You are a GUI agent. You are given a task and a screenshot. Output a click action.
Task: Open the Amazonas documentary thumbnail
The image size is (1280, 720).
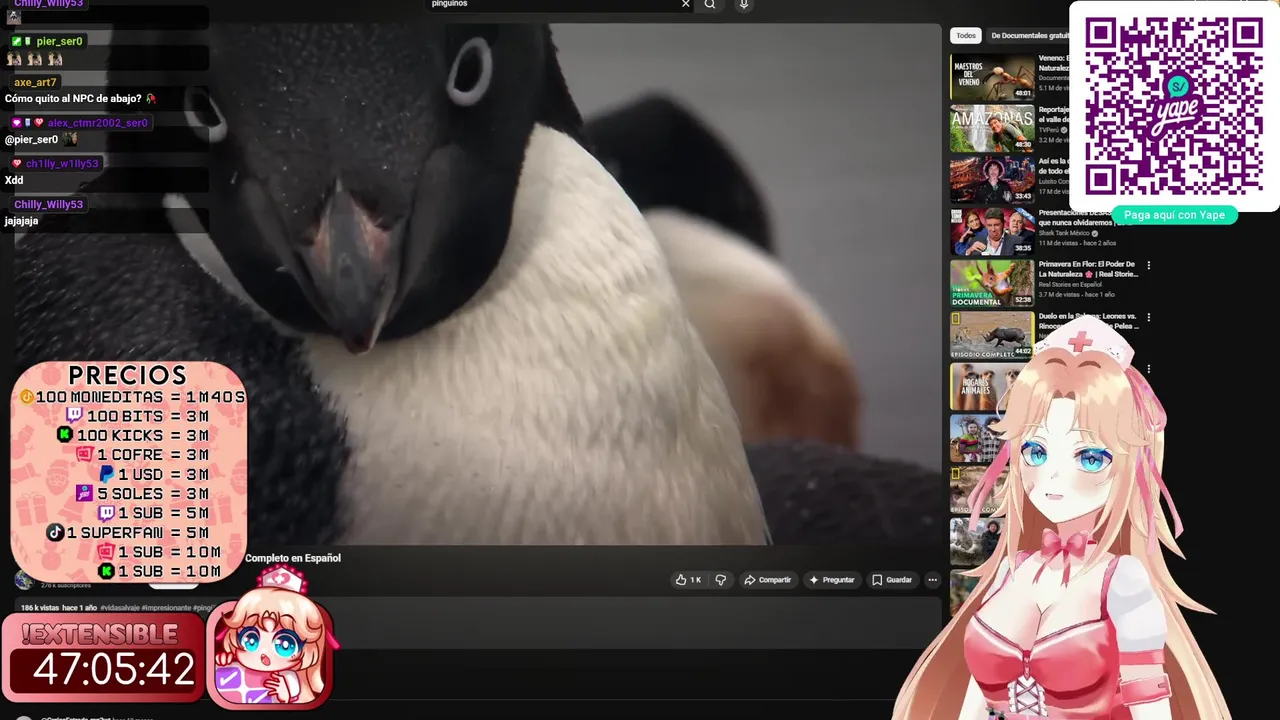pyautogui.click(x=992, y=128)
